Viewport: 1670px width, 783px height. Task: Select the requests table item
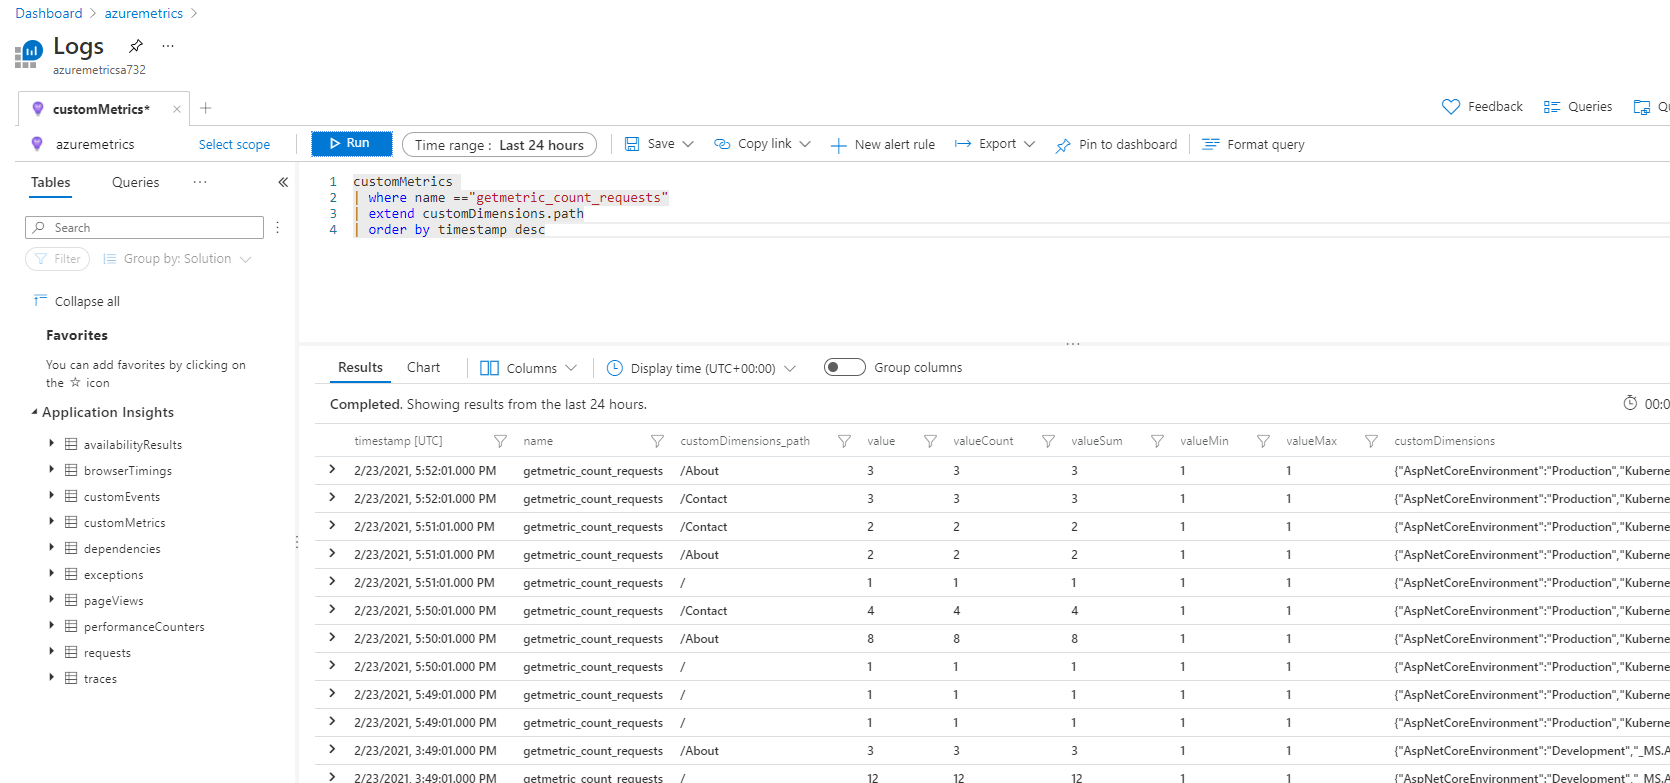[107, 653]
